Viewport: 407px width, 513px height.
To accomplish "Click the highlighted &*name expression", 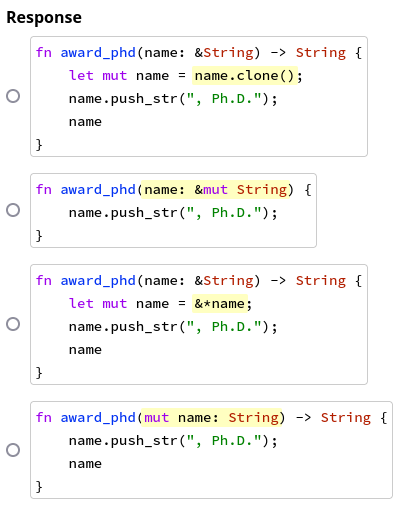I will (220, 304).
